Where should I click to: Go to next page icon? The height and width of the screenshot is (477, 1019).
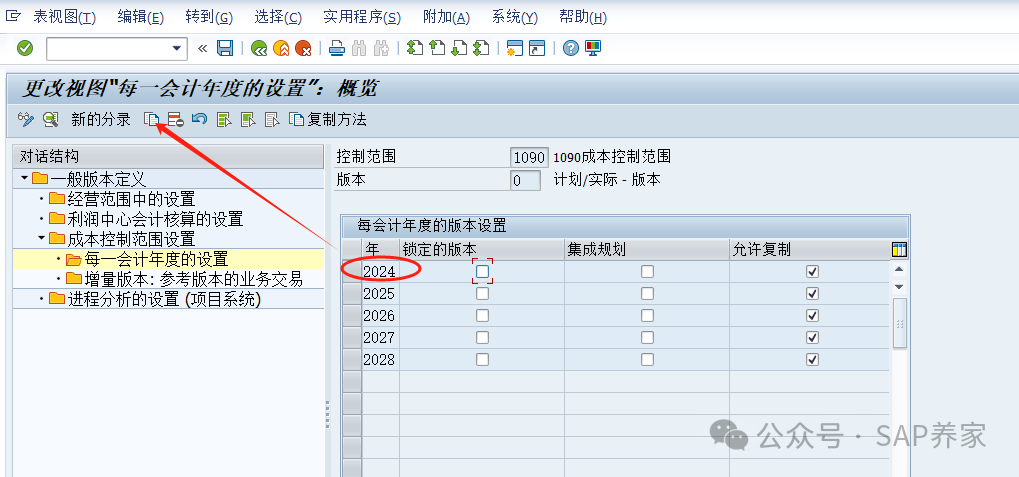click(459, 48)
